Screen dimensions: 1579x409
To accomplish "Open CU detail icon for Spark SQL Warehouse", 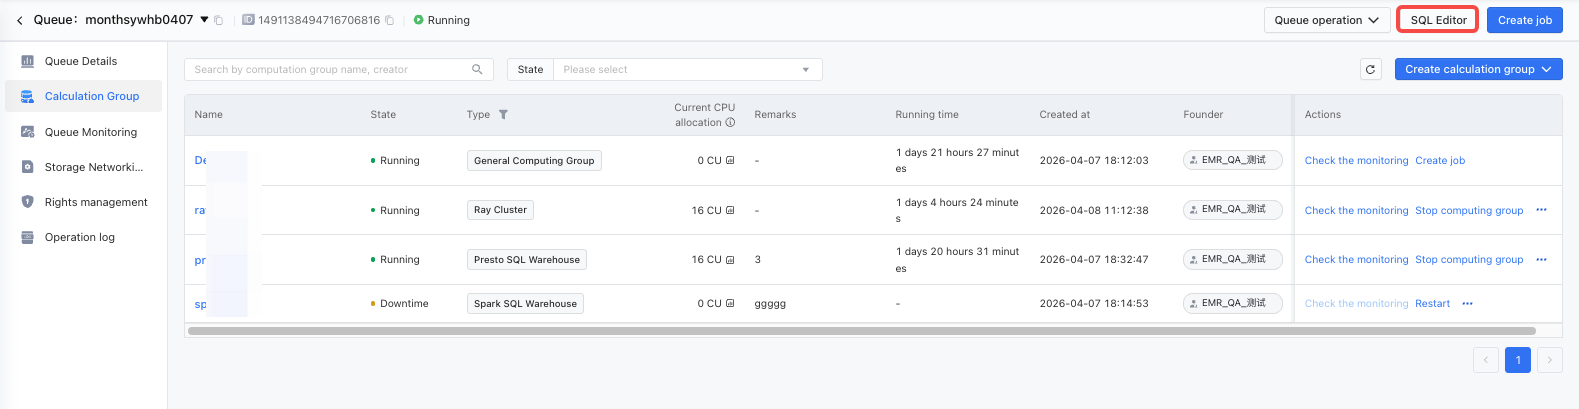I will [730, 304].
